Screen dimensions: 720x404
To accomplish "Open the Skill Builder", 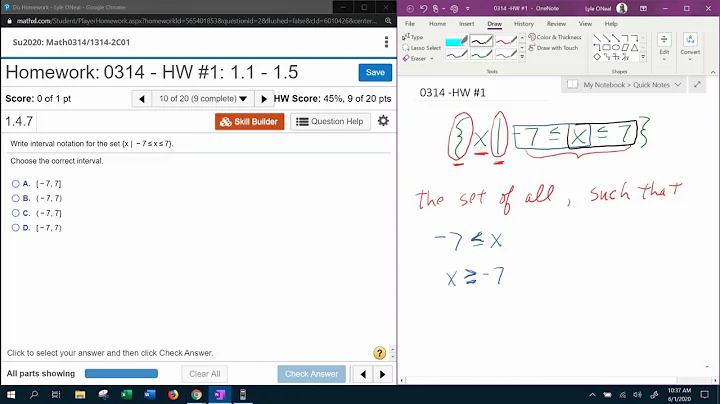I will coord(249,122).
